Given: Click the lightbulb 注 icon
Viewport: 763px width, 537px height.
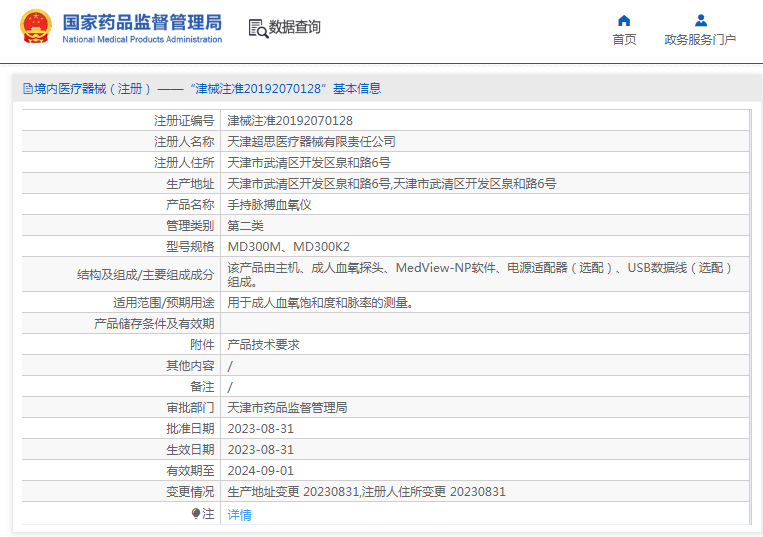Looking at the screenshot, I should click(196, 514).
